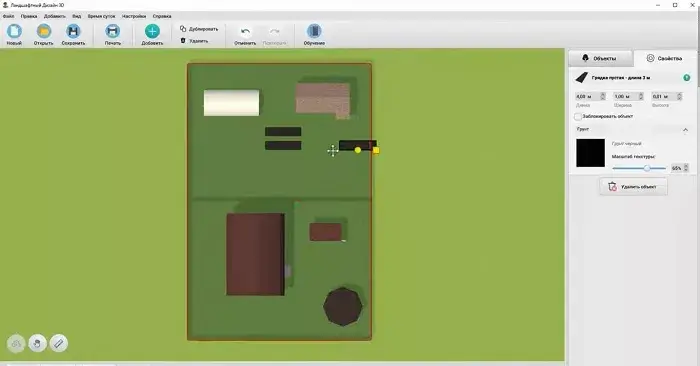Viewport: 700px width, 366px height.
Task: Toggle the Заблокировать объект checkbox
Action: coord(578,116)
